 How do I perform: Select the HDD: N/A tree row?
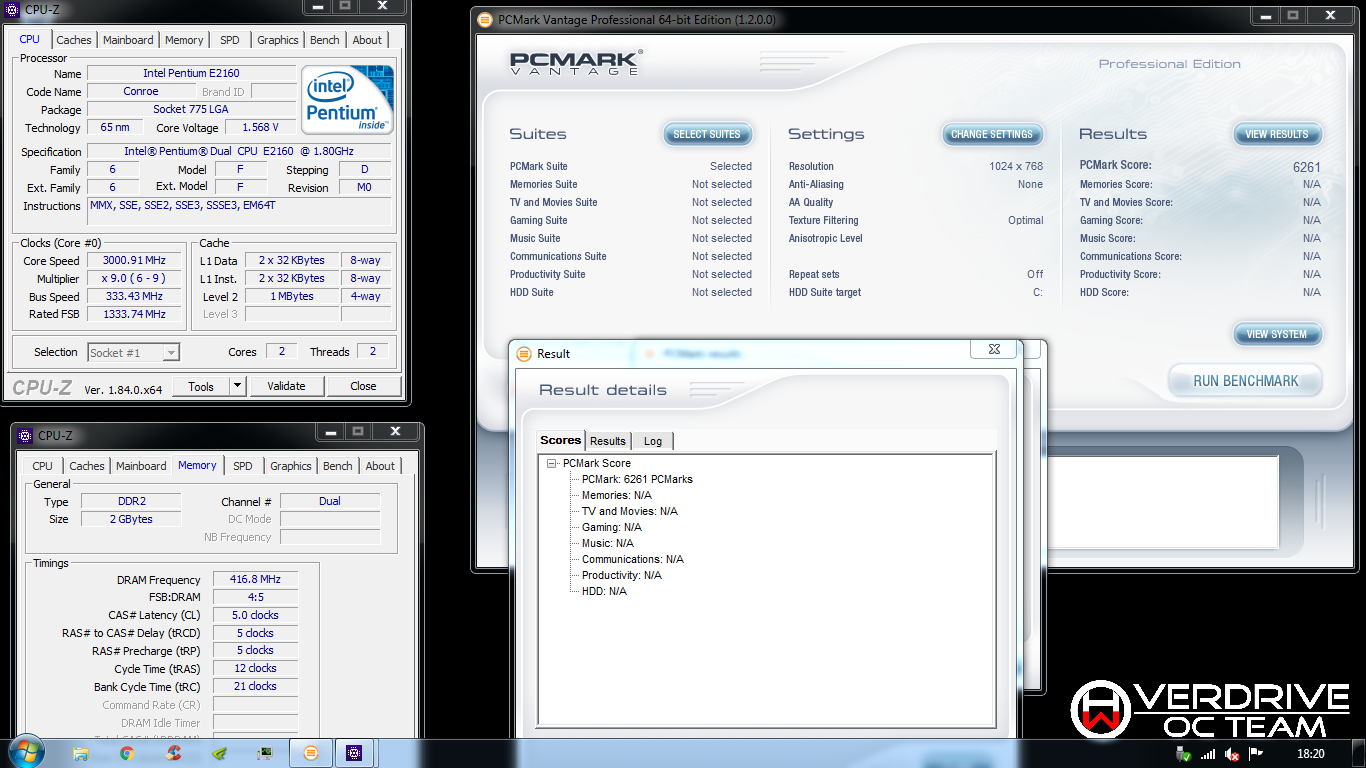coord(604,591)
